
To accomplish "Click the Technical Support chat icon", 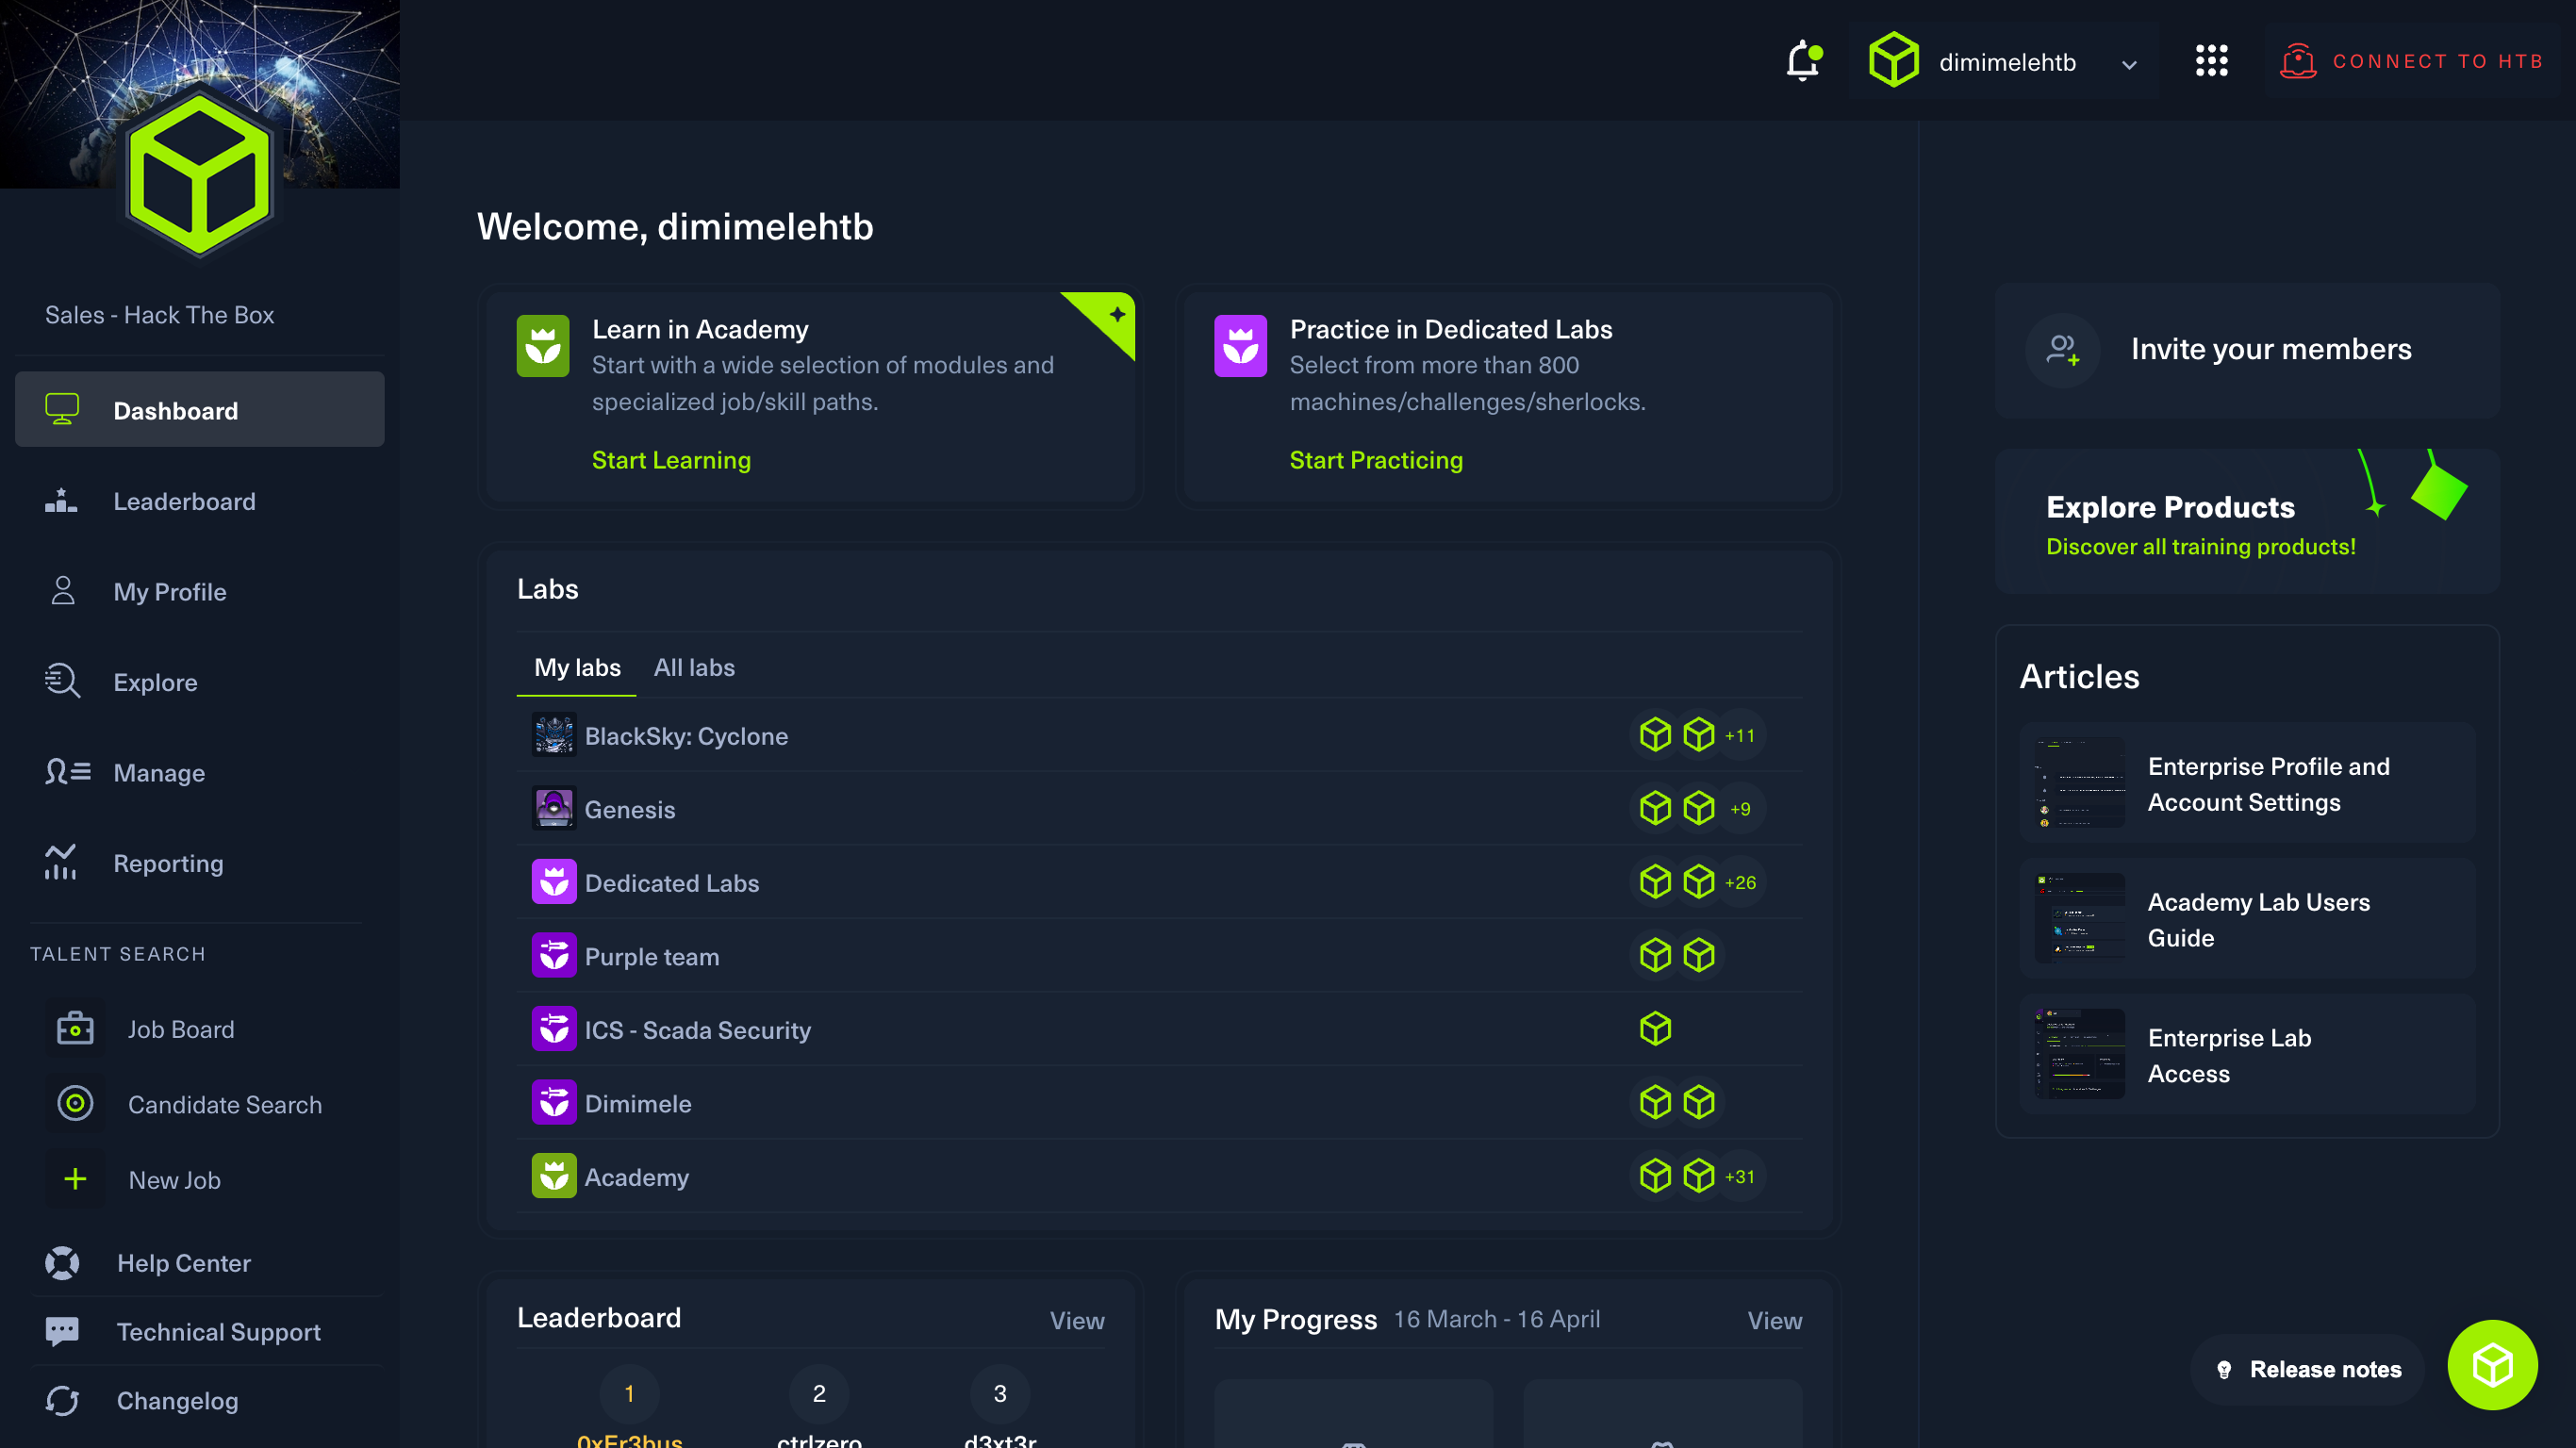I will (x=62, y=1331).
